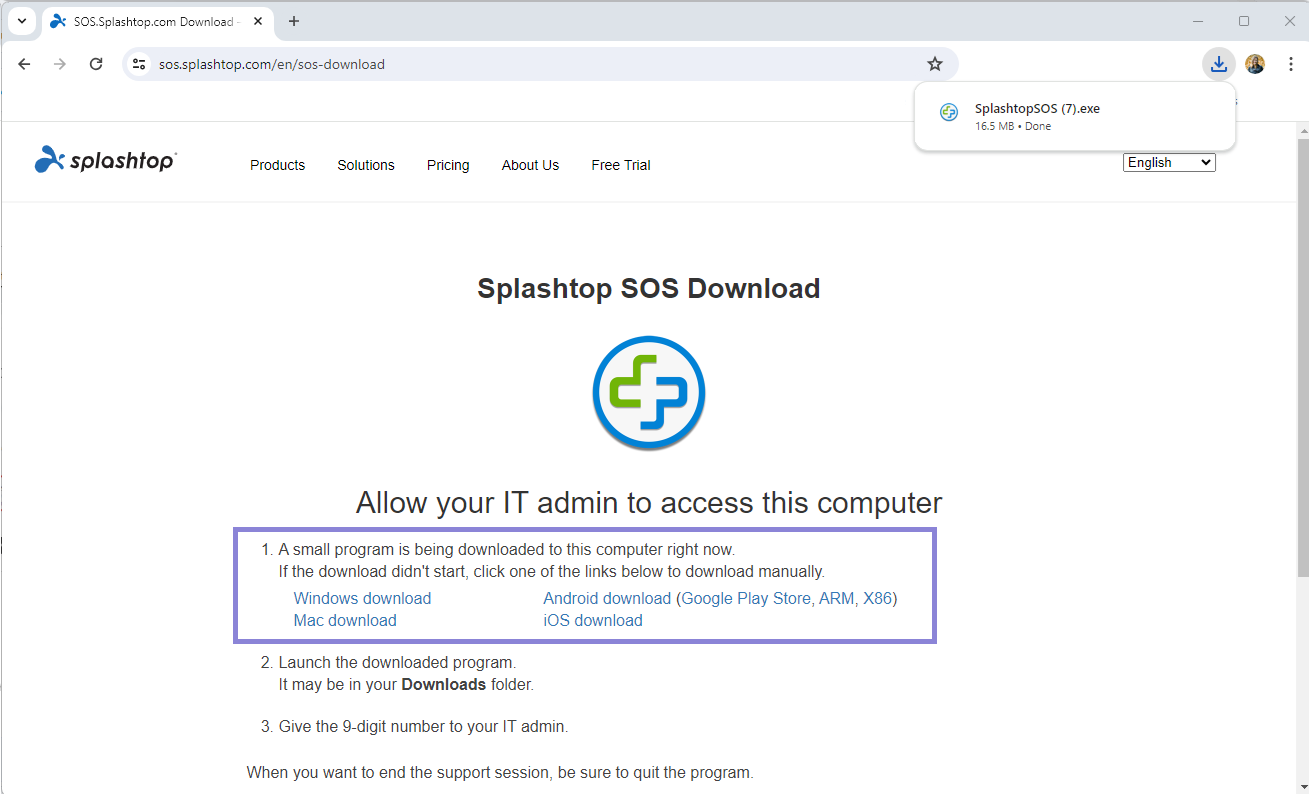Open downloaded SplashtopSOS (7).exe entry
The width and height of the screenshot is (1309, 794).
(x=1075, y=117)
